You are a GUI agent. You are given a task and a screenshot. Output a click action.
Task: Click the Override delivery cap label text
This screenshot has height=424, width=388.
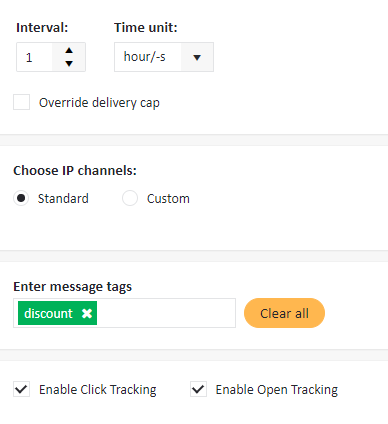[99, 103]
